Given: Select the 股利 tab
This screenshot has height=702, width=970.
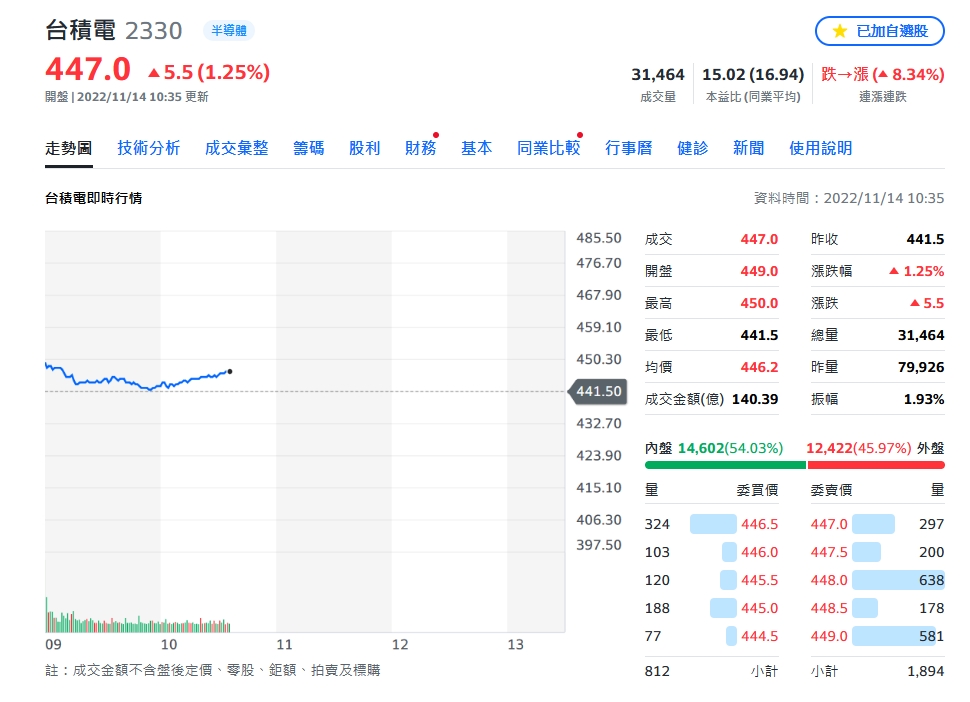Looking at the screenshot, I should (364, 148).
